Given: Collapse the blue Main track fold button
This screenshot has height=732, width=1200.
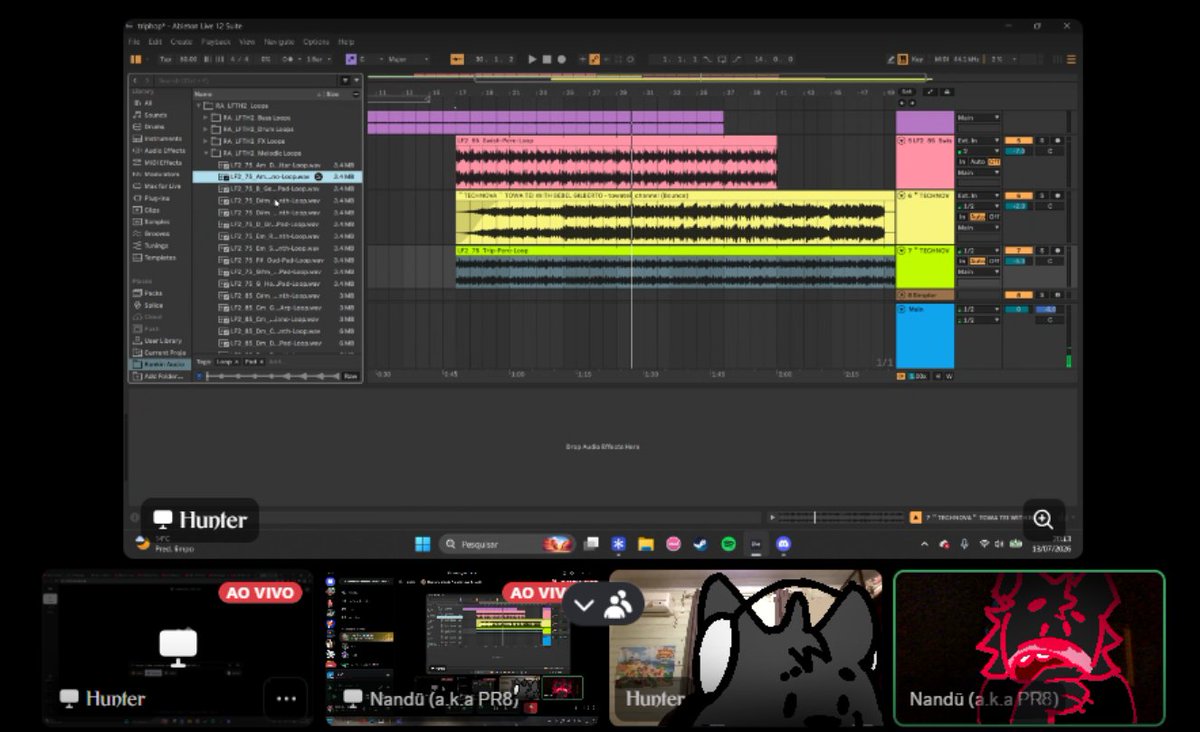Looking at the screenshot, I should pos(903,310).
